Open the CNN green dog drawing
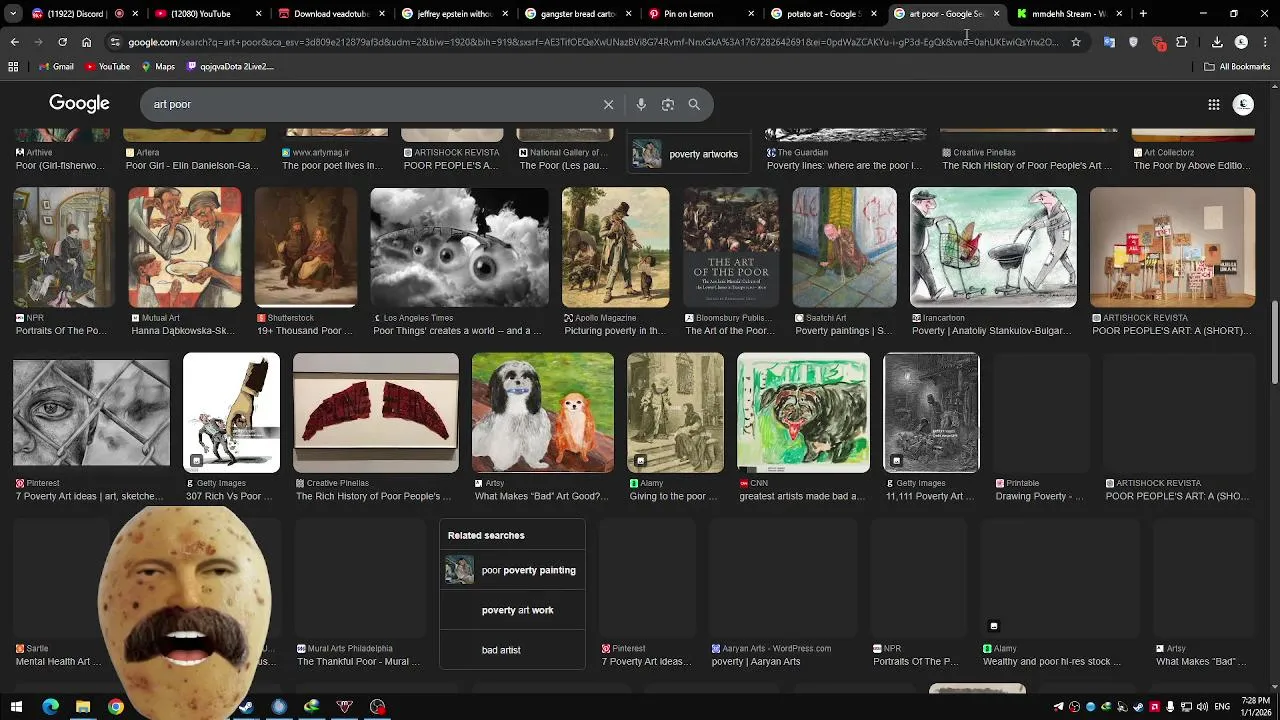 point(803,412)
